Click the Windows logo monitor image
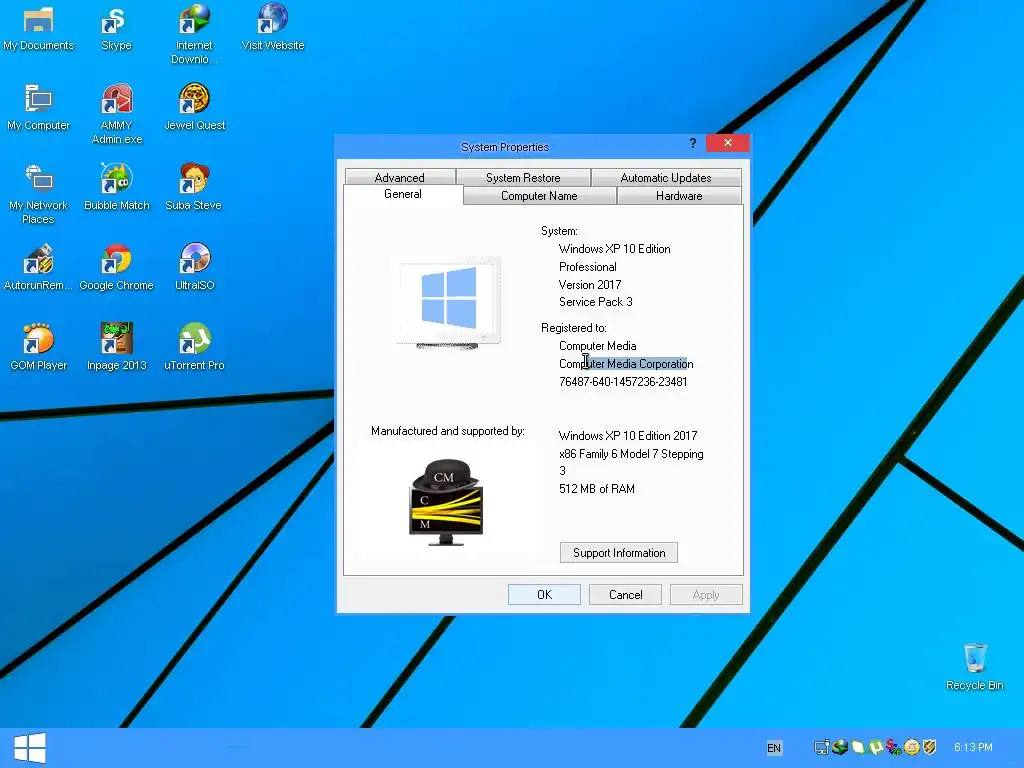The width and height of the screenshot is (1024, 768). pyautogui.click(x=449, y=302)
